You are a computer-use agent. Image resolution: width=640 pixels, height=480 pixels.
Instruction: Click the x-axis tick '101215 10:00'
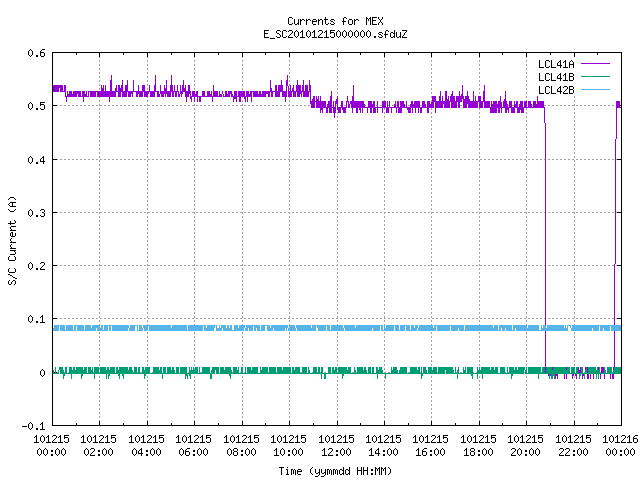[x=288, y=446]
